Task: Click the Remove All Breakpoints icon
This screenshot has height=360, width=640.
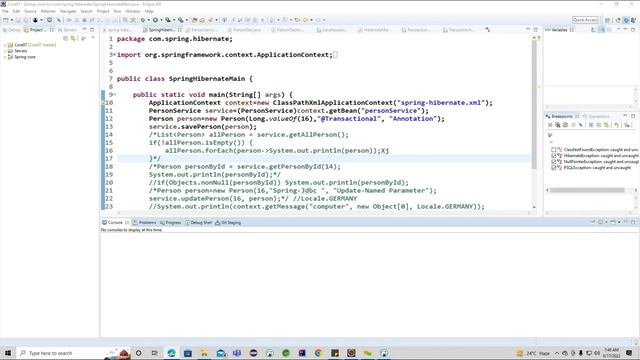Action: (x=558, y=125)
